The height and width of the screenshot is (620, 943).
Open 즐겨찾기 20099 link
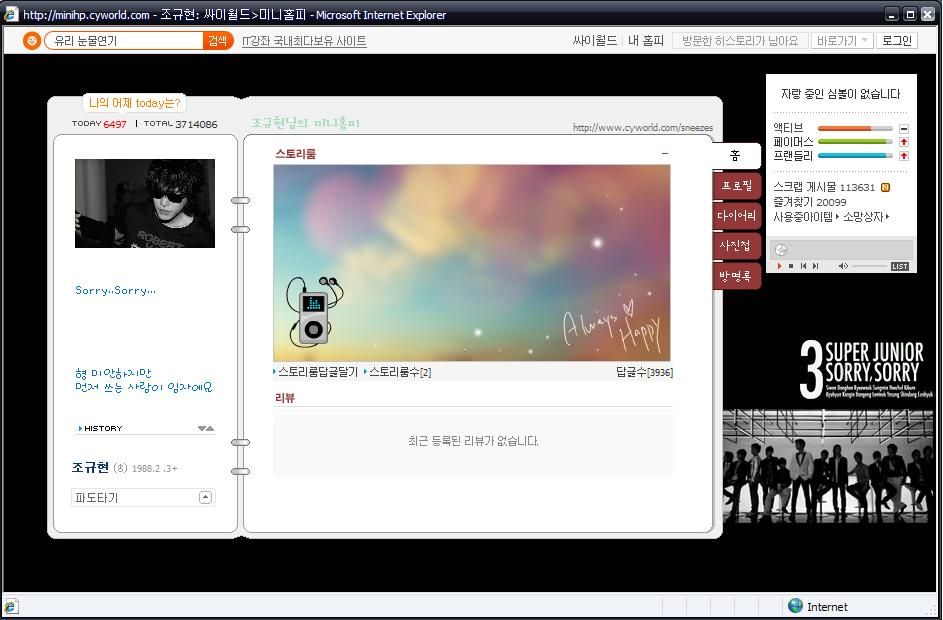point(809,202)
